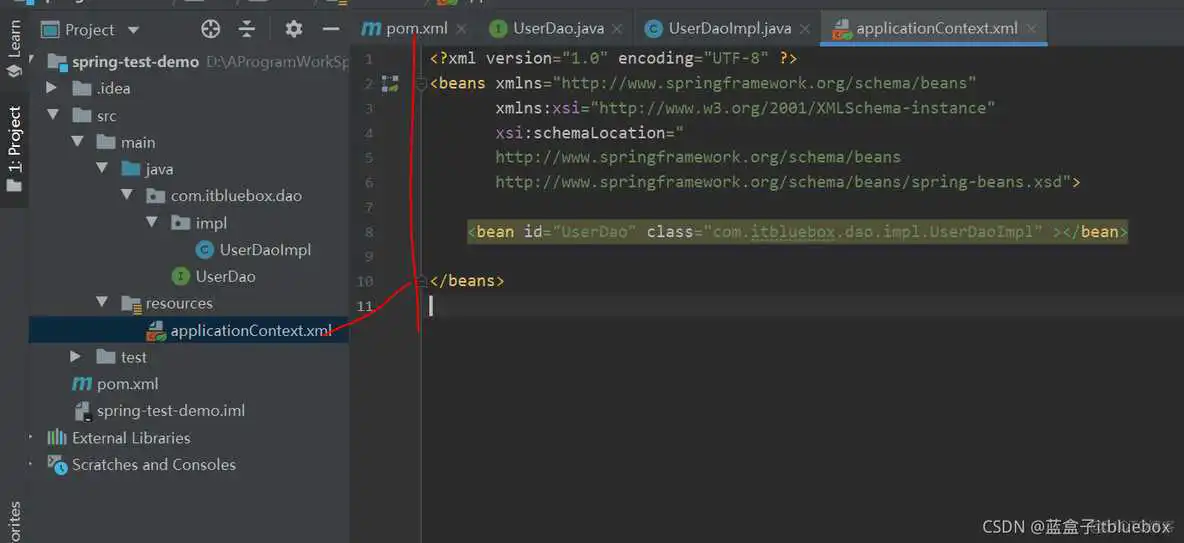The width and height of the screenshot is (1184, 543).
Task: Close the pom.xml tab
Action: pos(461,29)
